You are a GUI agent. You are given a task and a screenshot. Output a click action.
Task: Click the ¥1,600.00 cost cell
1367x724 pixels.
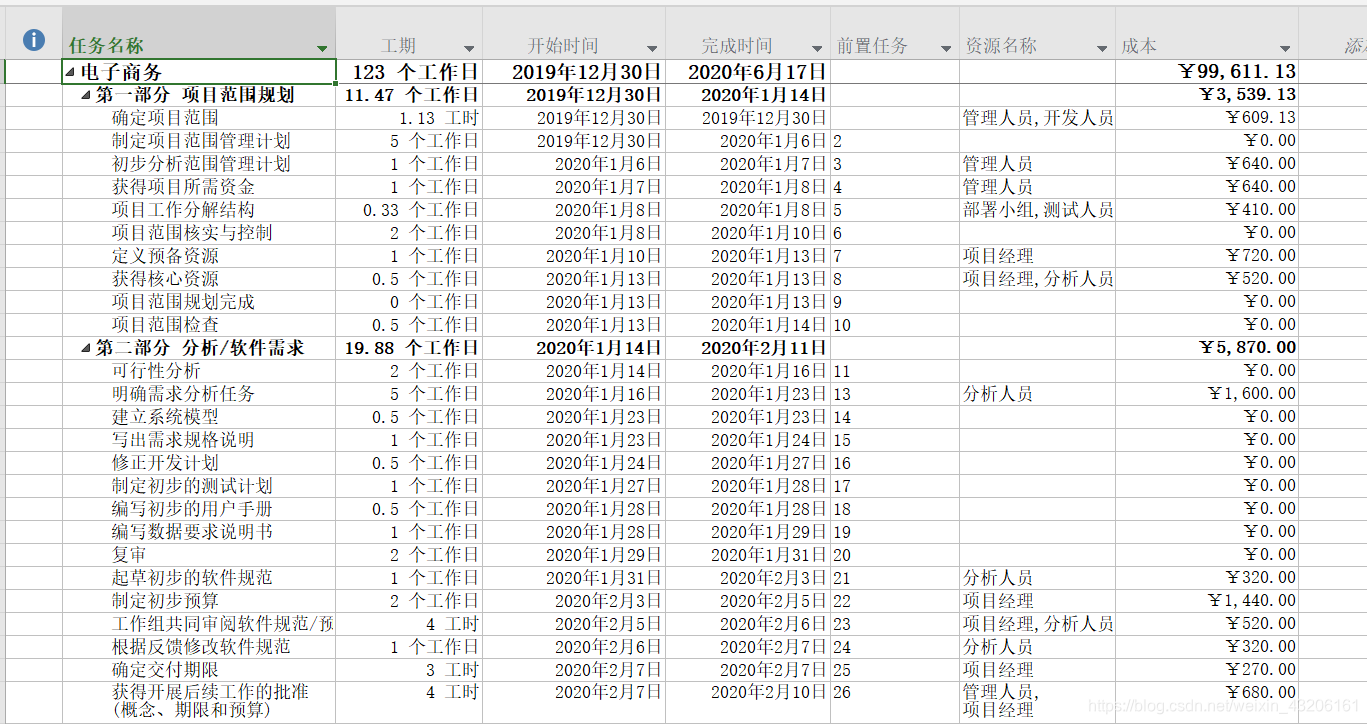click(1207, 394)
